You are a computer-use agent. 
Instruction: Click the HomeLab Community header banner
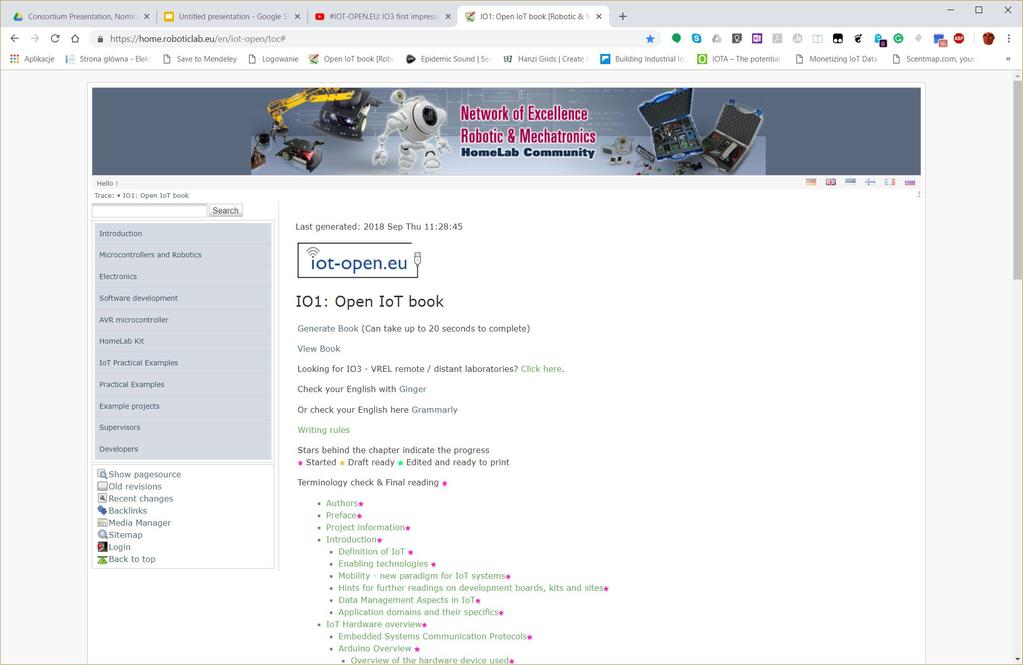[506, 131]
